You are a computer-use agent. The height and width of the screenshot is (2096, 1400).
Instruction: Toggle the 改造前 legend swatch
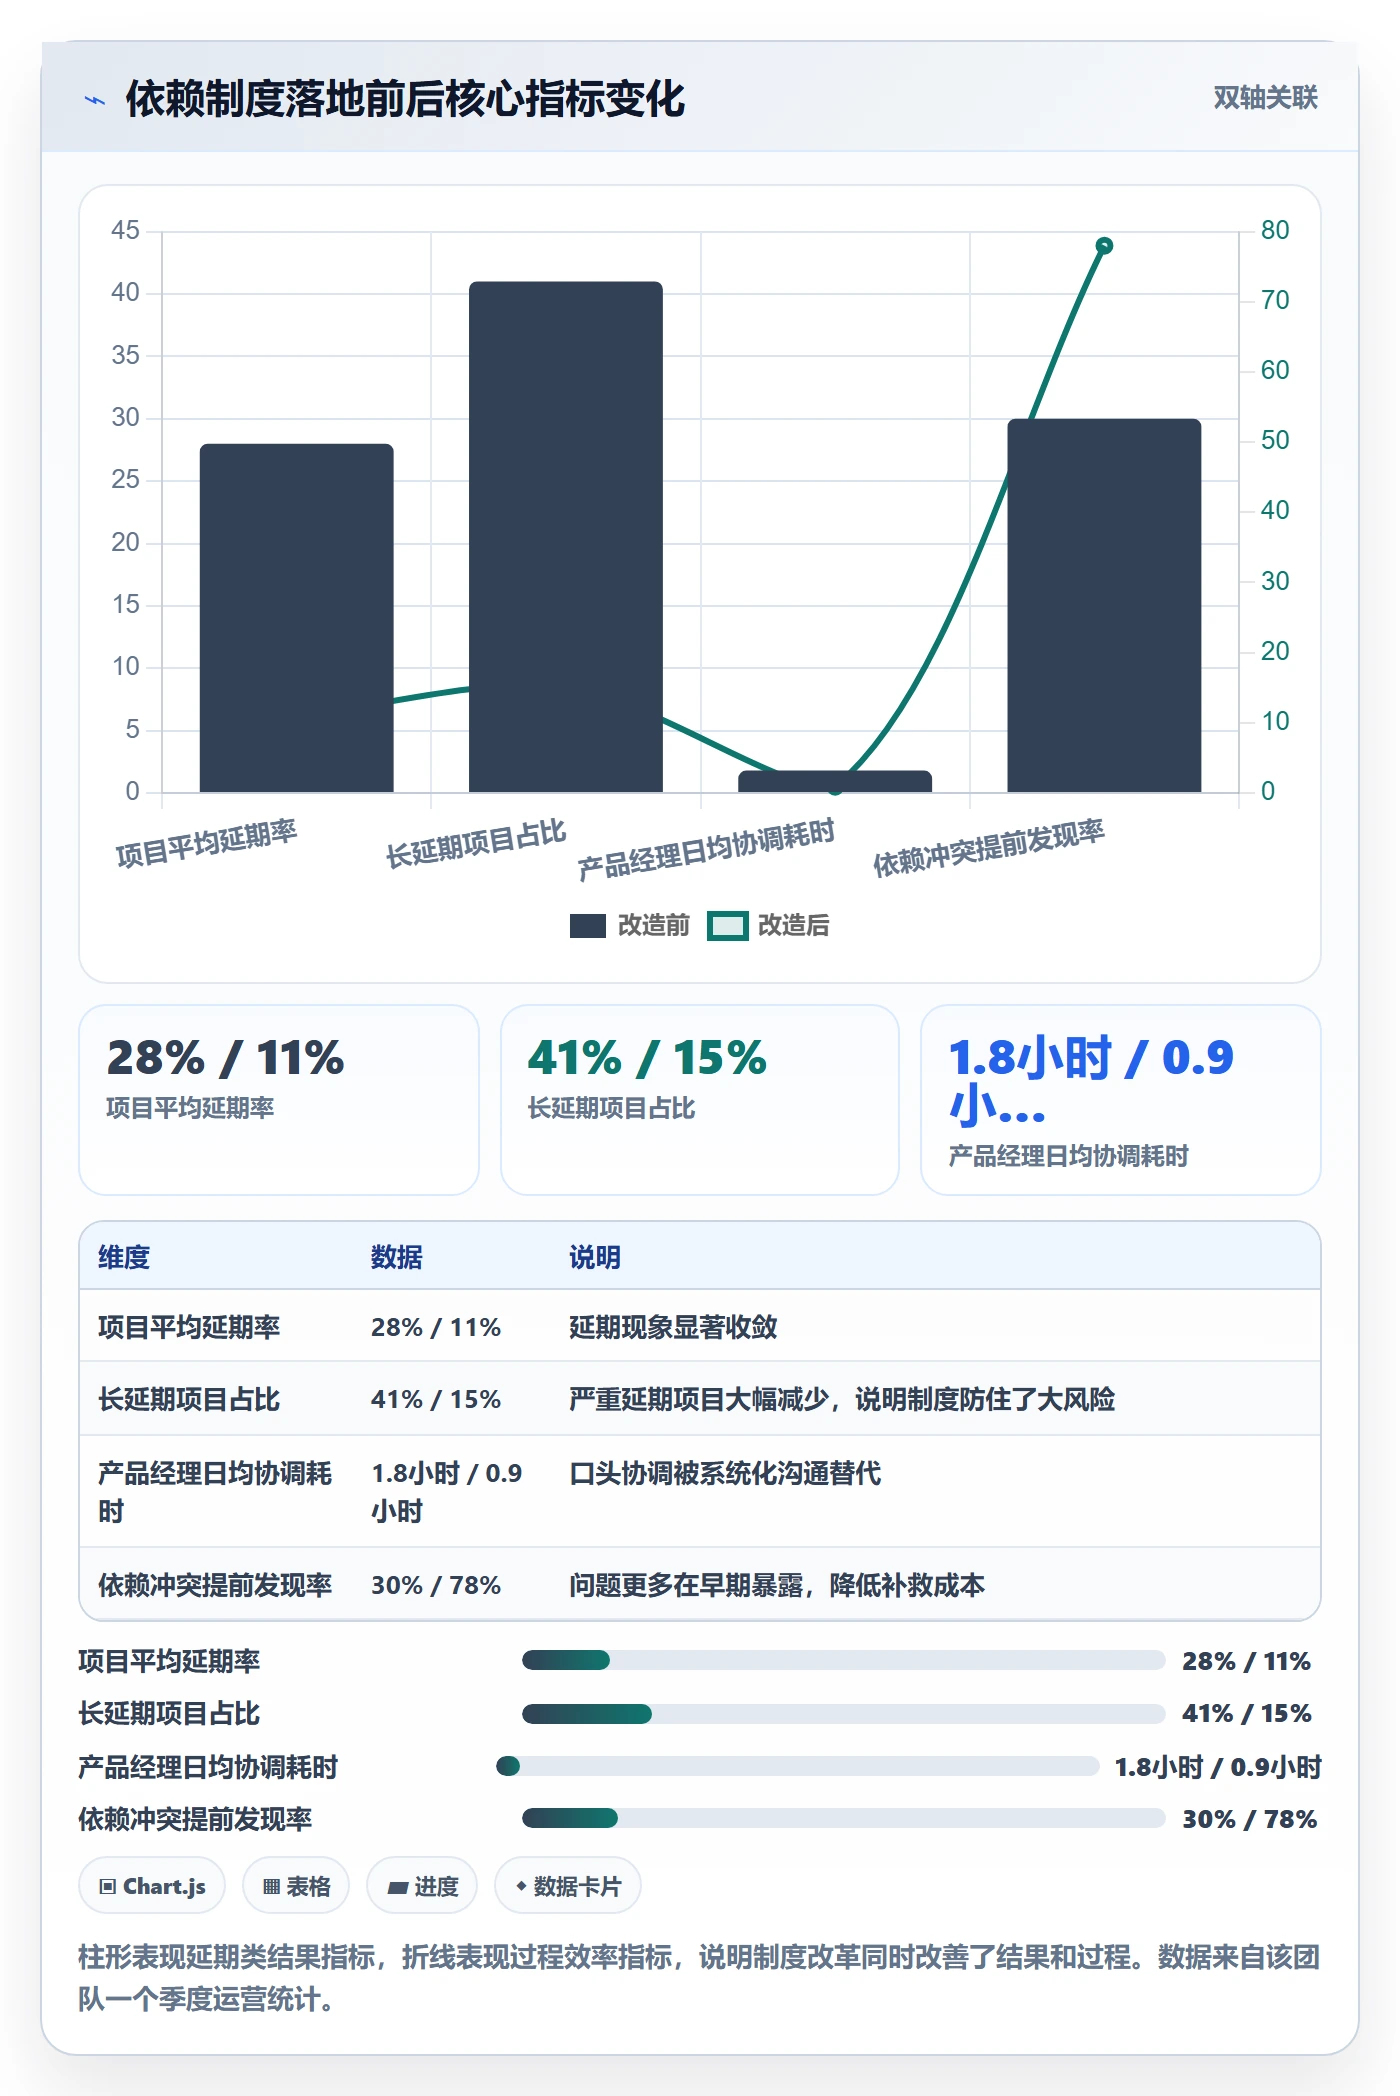click(x=588, y=926)
